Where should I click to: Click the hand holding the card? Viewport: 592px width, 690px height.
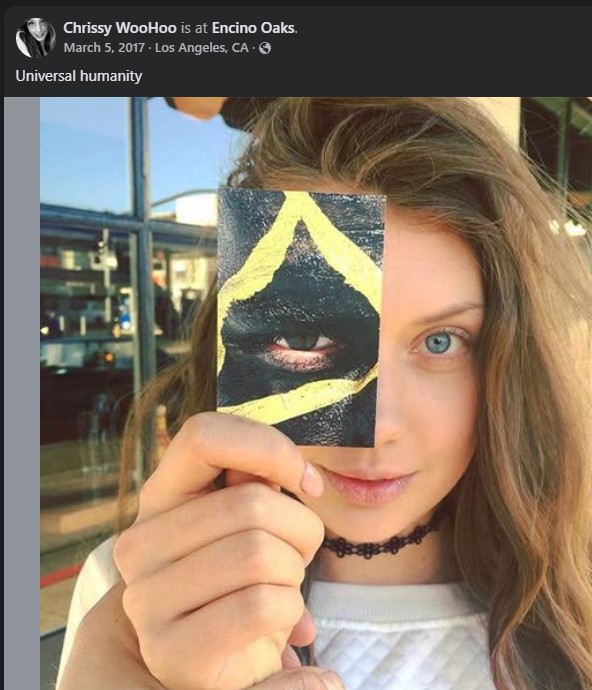(220, 550)
